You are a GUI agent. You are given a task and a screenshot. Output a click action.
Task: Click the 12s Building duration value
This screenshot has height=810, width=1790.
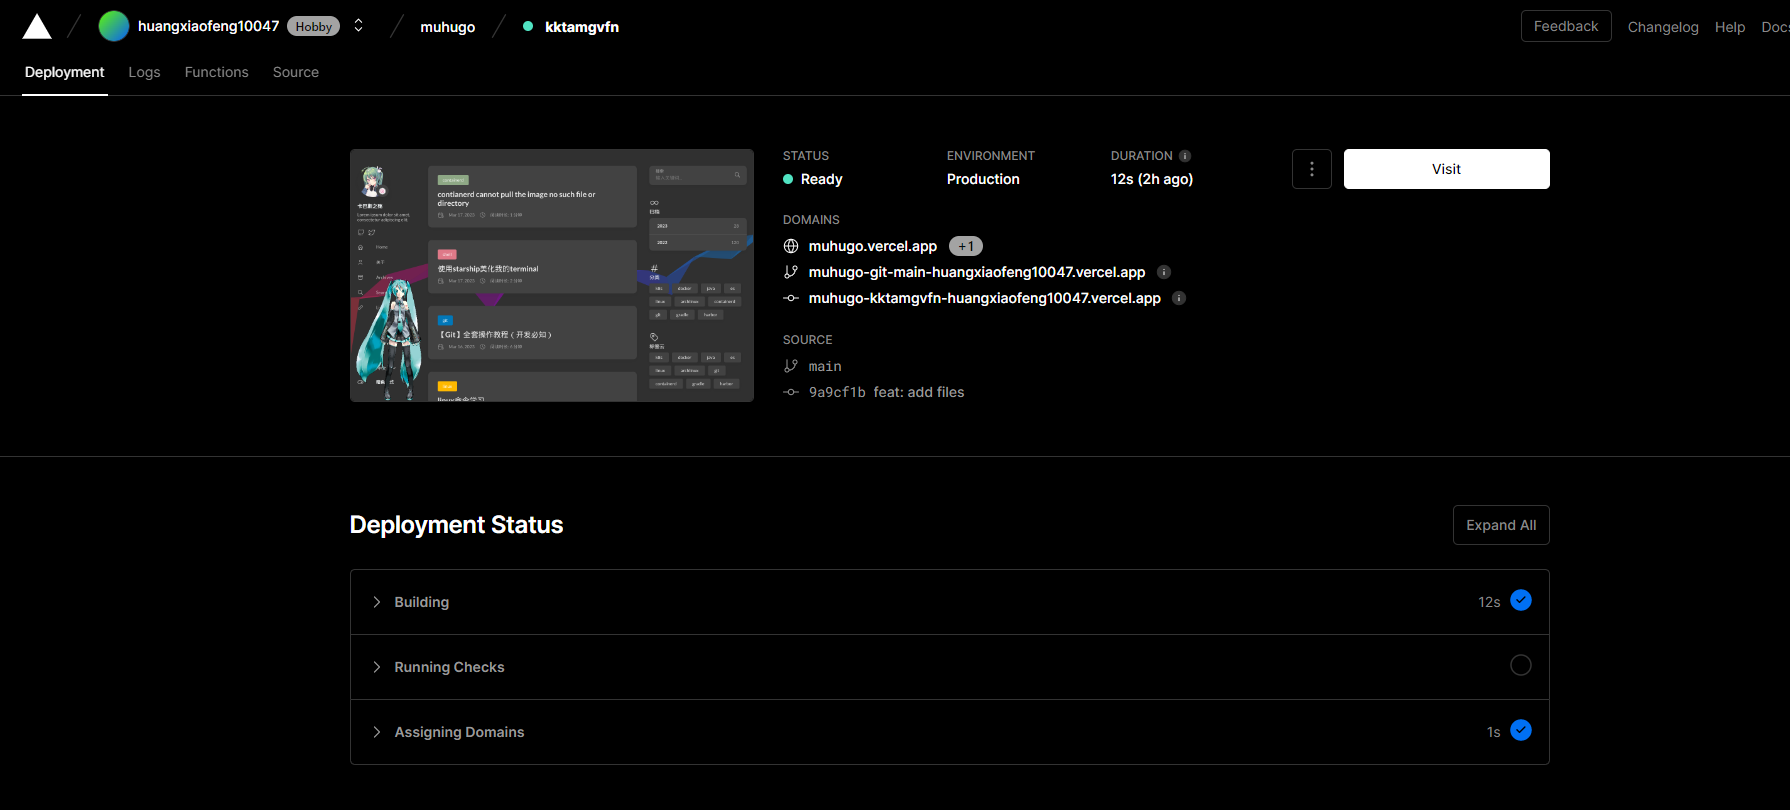click(x=1489, y=602)
